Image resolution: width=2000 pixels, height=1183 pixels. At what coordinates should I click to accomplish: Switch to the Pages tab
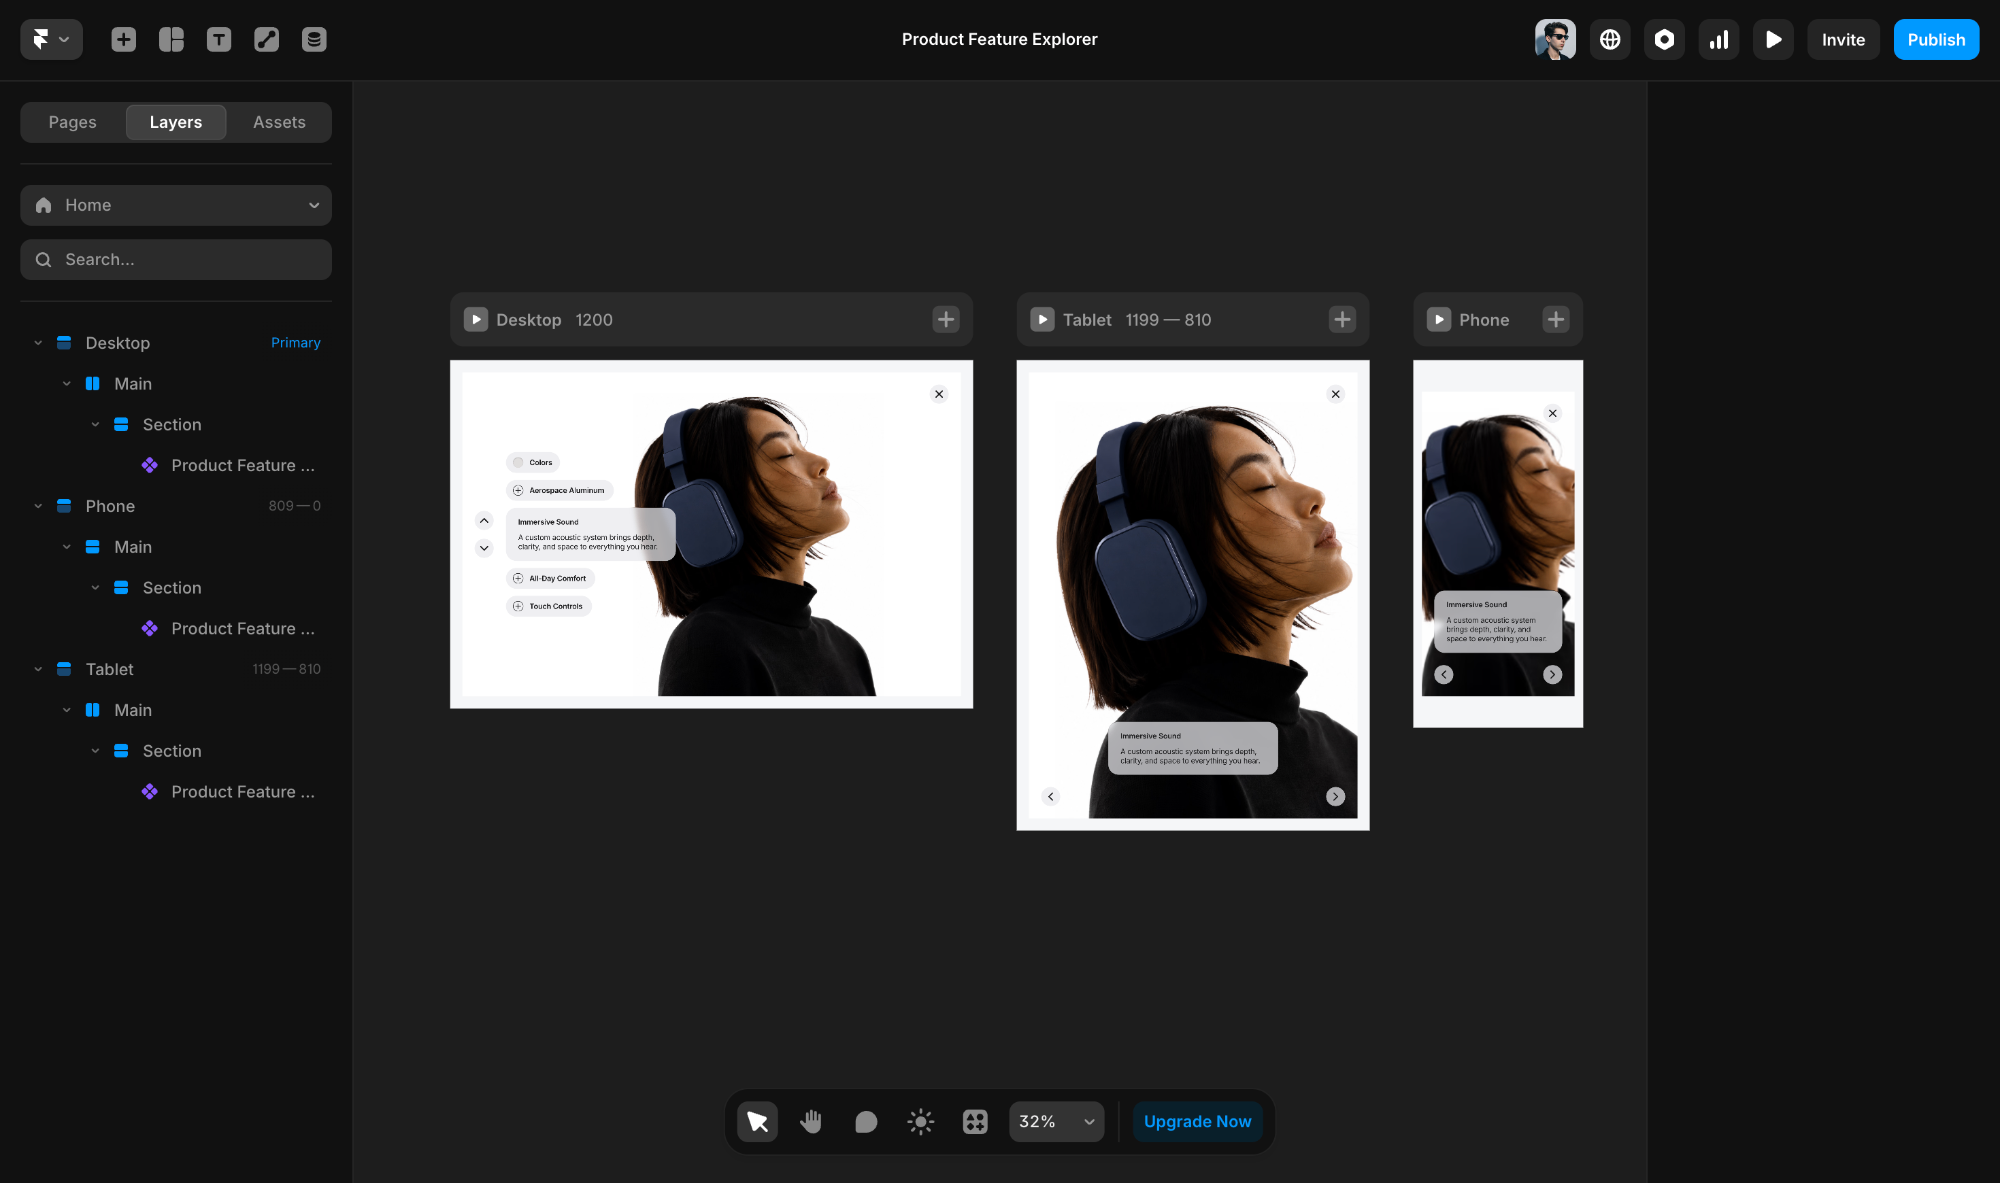click(x=73, y=122)
